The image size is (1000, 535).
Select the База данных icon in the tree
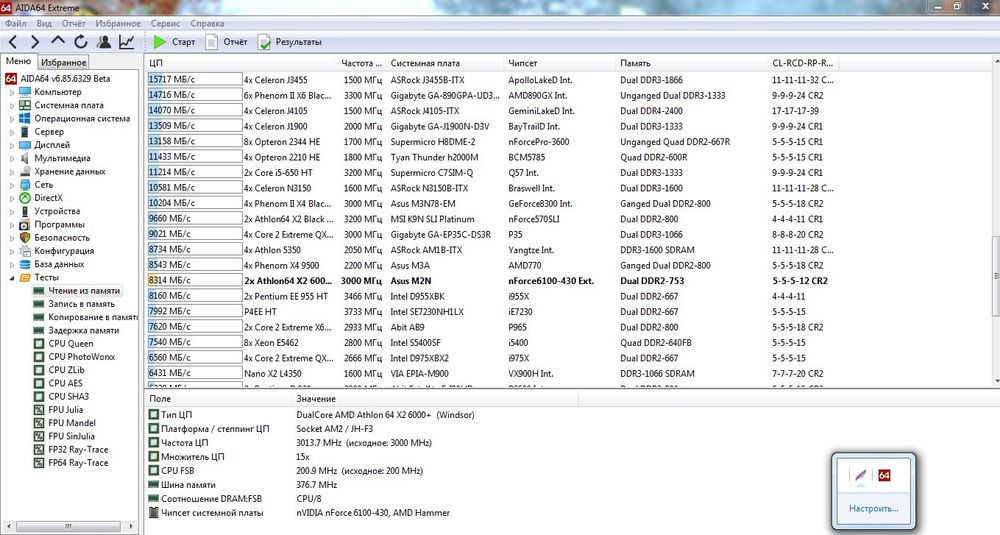click(x=25, y=264)
